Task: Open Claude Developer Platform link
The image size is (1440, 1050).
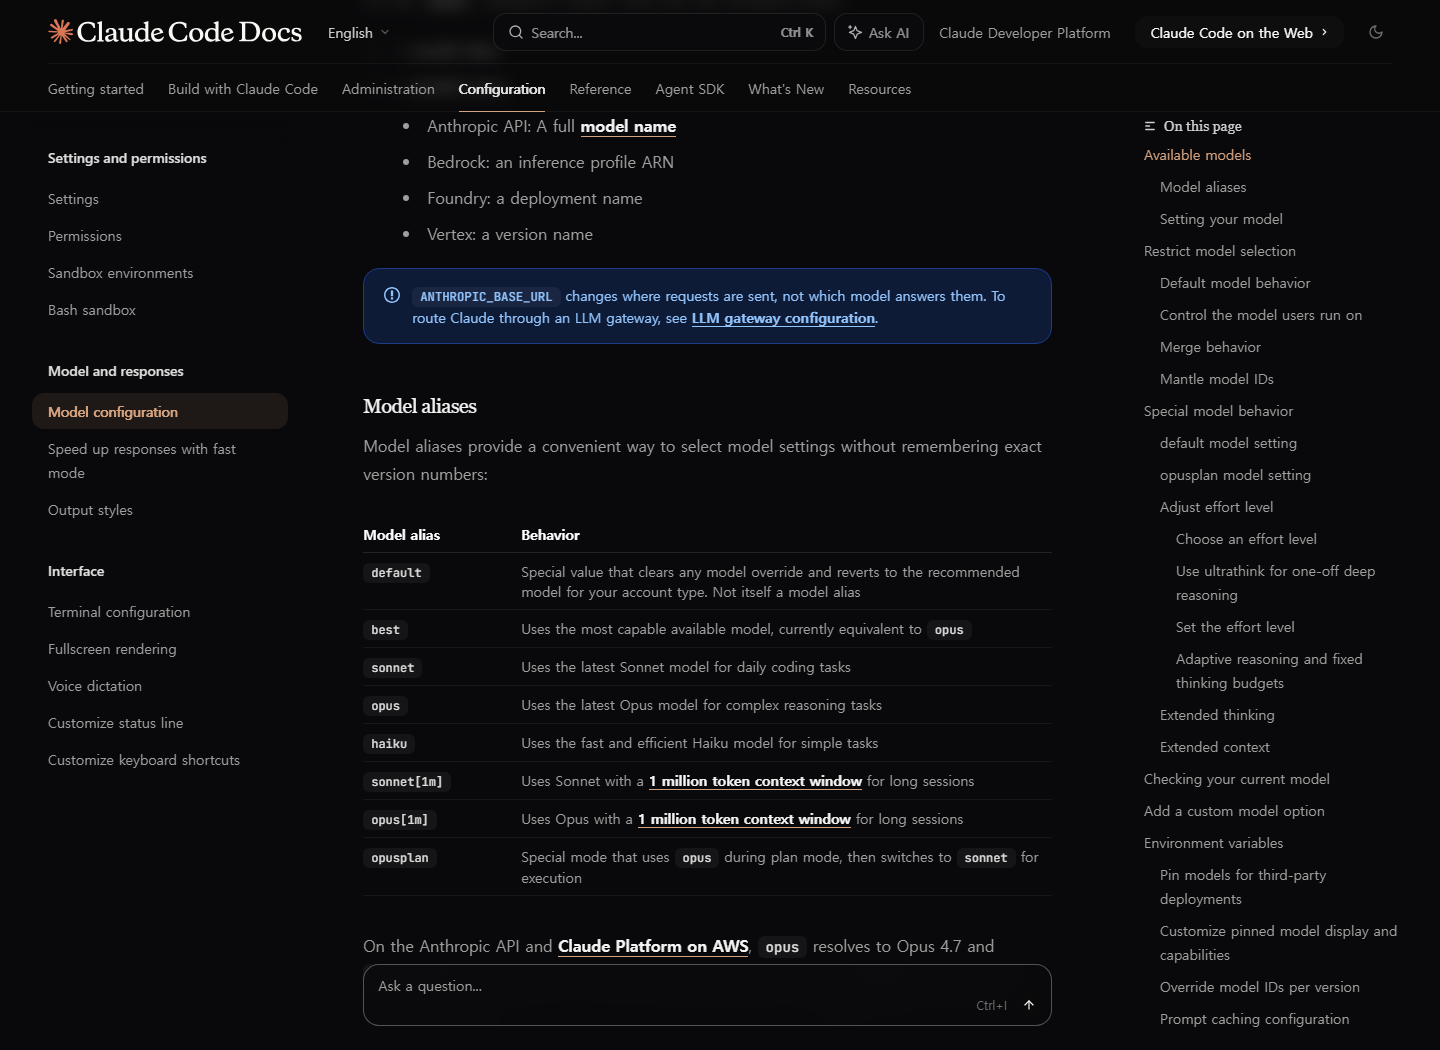Action: tap(1024, 33)
